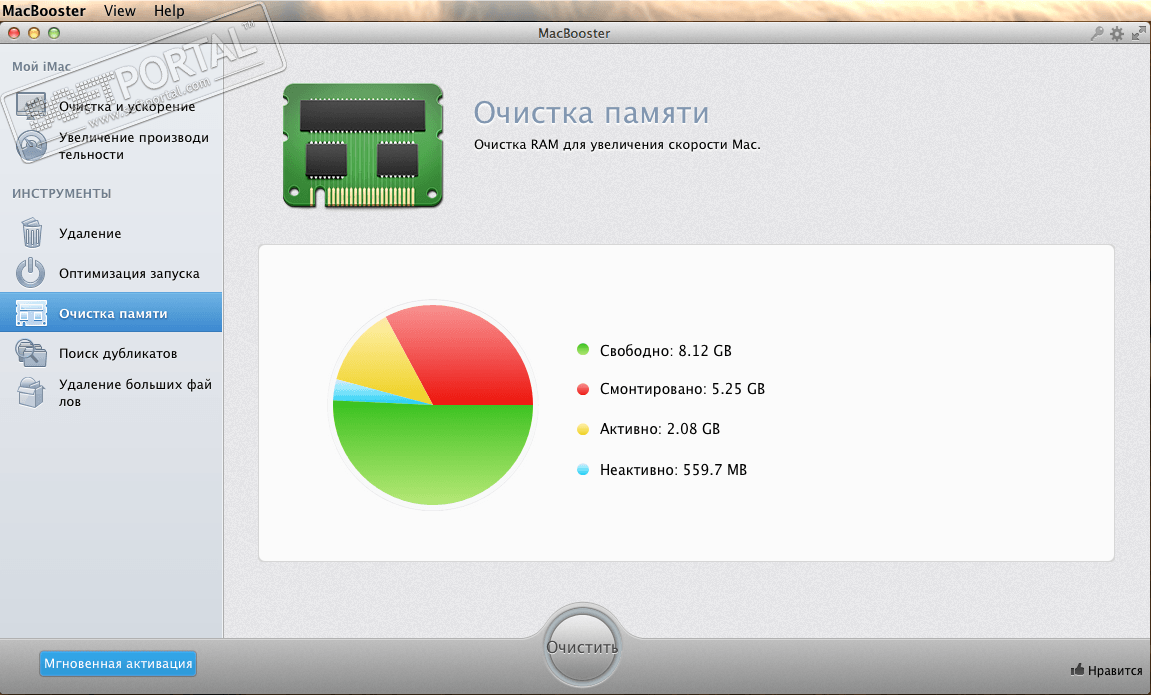
Task: Click the Очистка RAM для увеличения скорости Mac text
Action: (617, 145)
